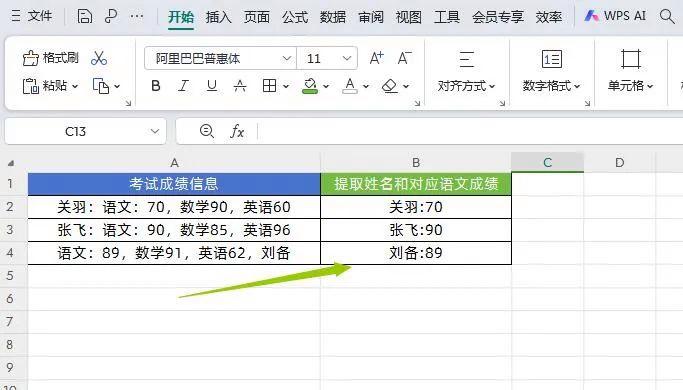
Task: Click the fx insert function icon
Action: (237, 131)
